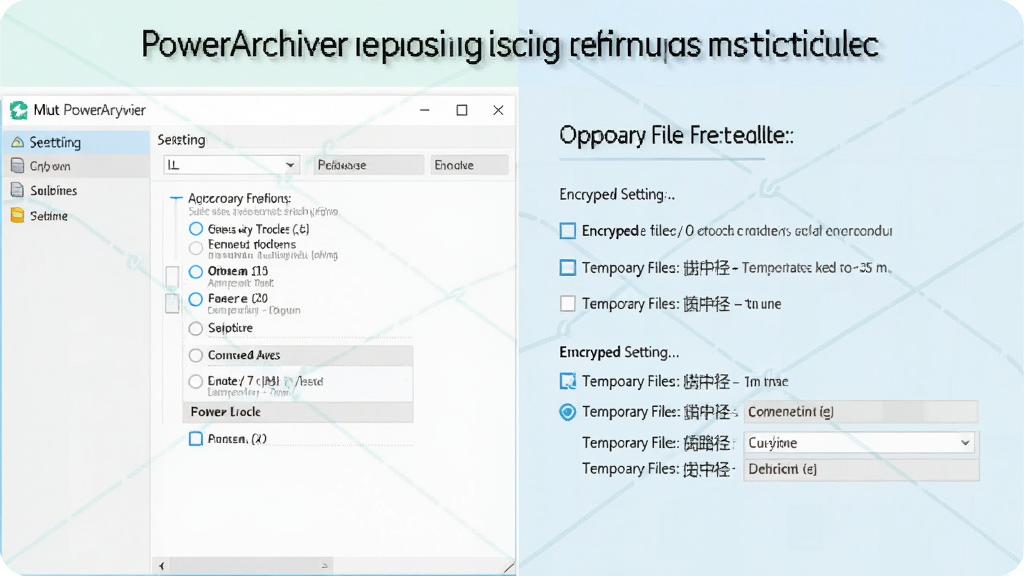Select the Comued Aves radio option
Image resolution: width=1024 pixels, height=576 pixels.
point(195,355)
